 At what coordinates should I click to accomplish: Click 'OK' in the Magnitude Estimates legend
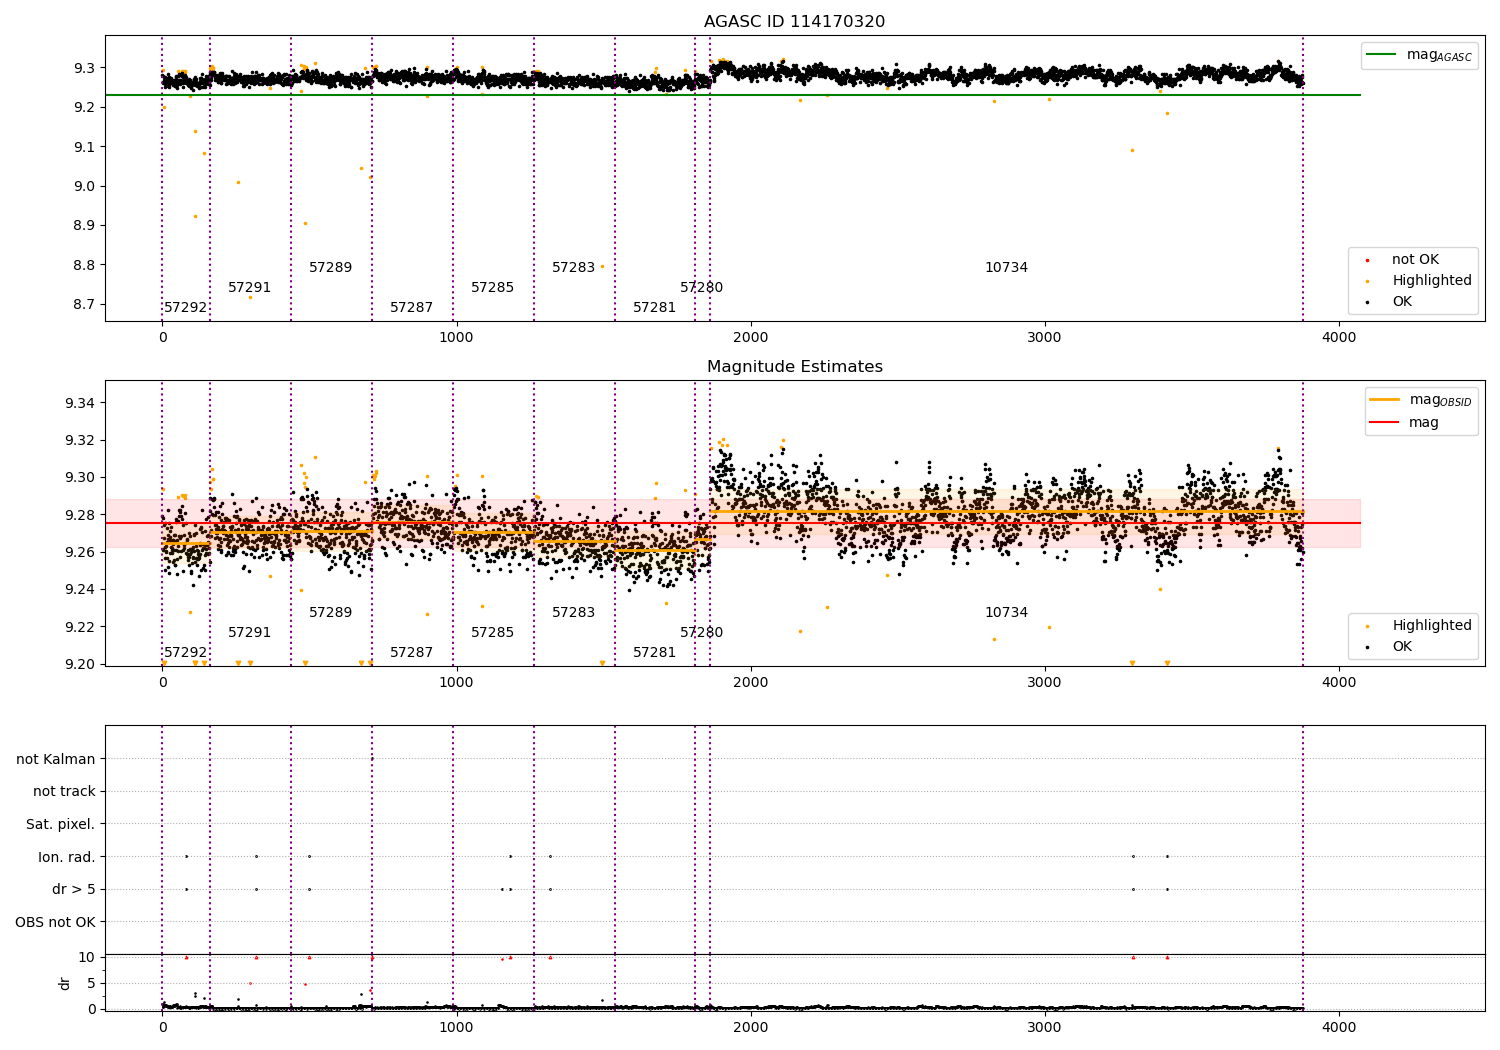(x=1402, y=647)
